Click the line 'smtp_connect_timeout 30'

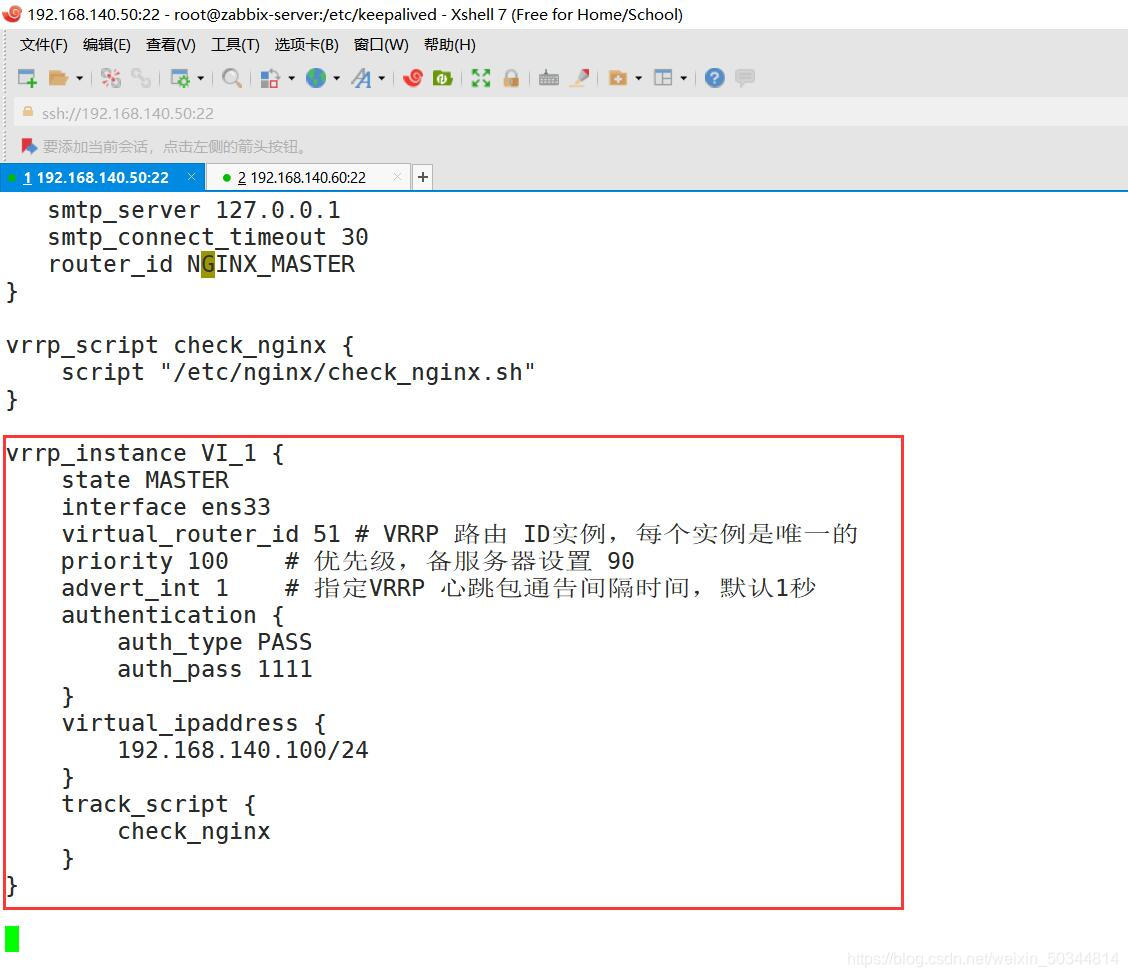pos(208,237)
